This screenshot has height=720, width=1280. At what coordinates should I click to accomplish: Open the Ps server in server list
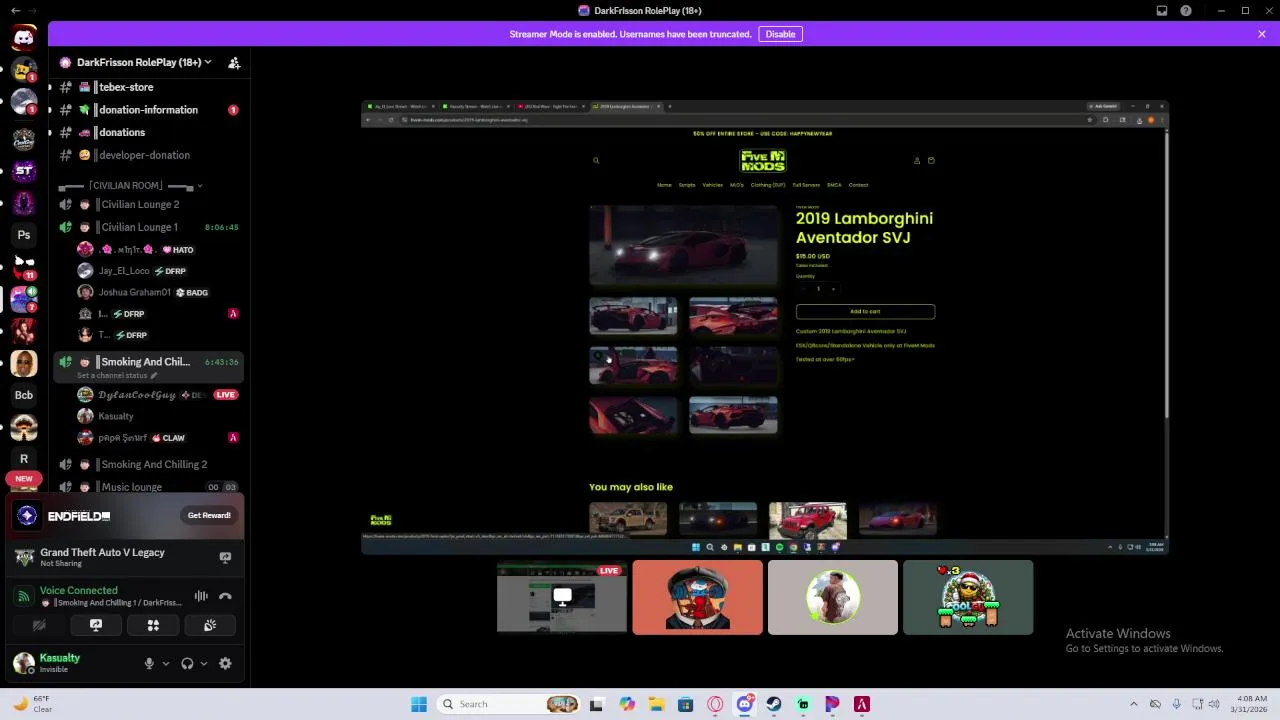pos(24,235)
